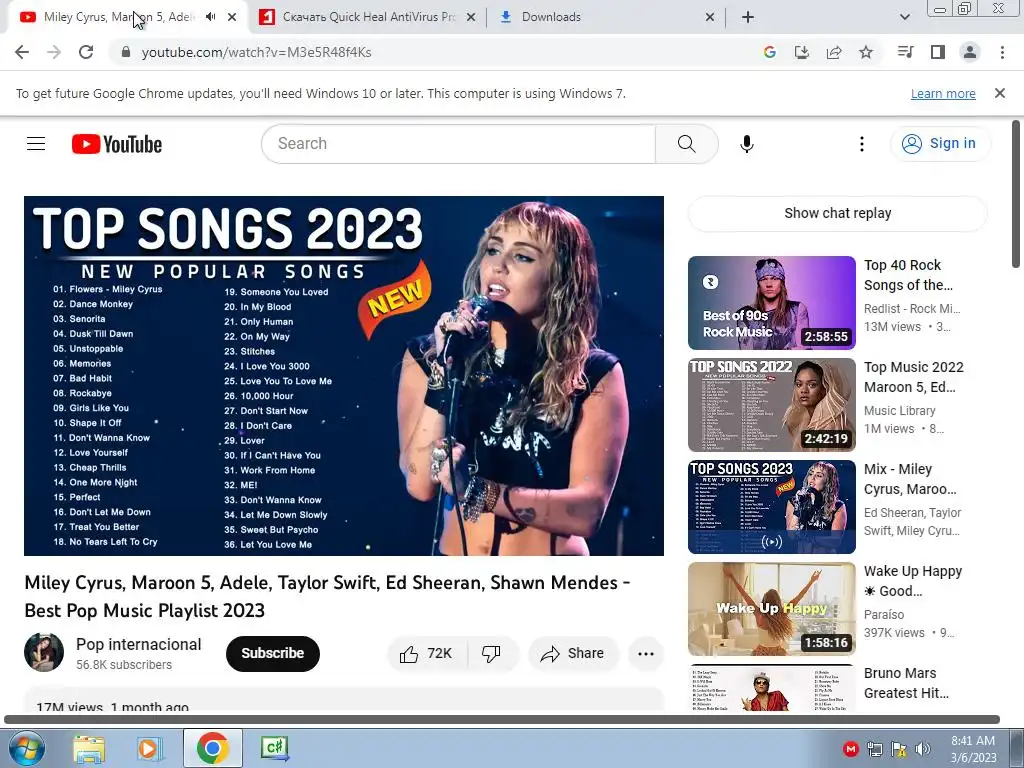This screenshot has width=1024, height=768.
Task: Share the video
Action: point(573,654)
